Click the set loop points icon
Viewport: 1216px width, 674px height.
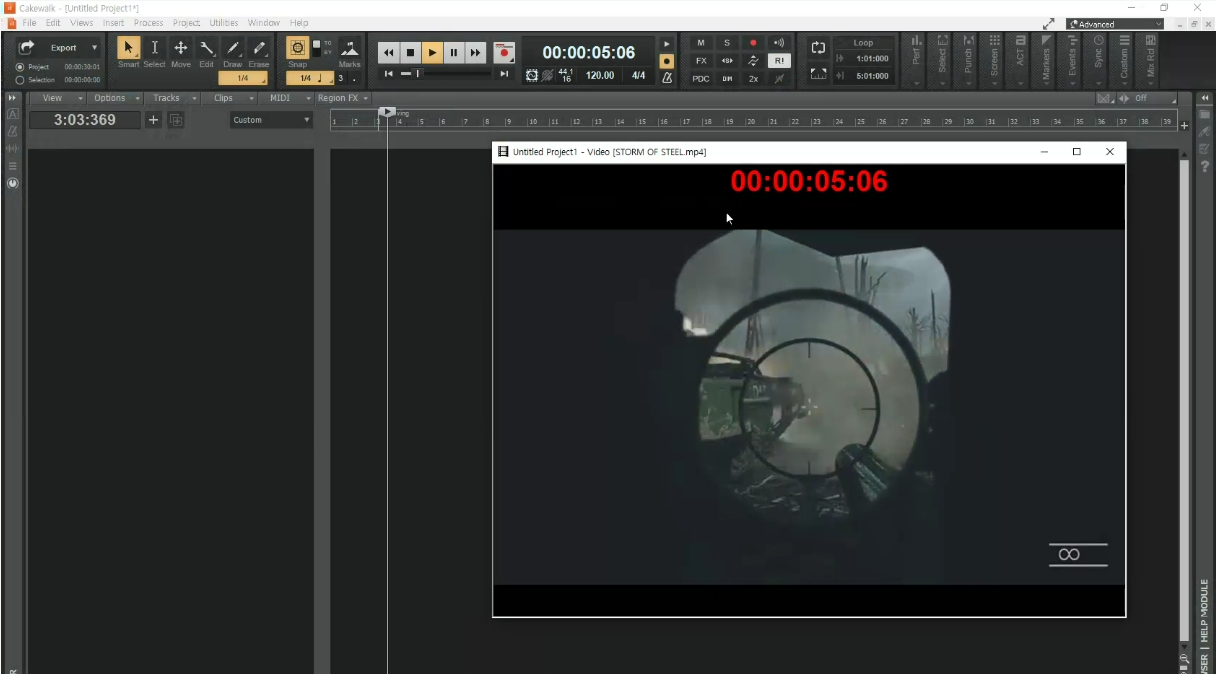[818, 74]
